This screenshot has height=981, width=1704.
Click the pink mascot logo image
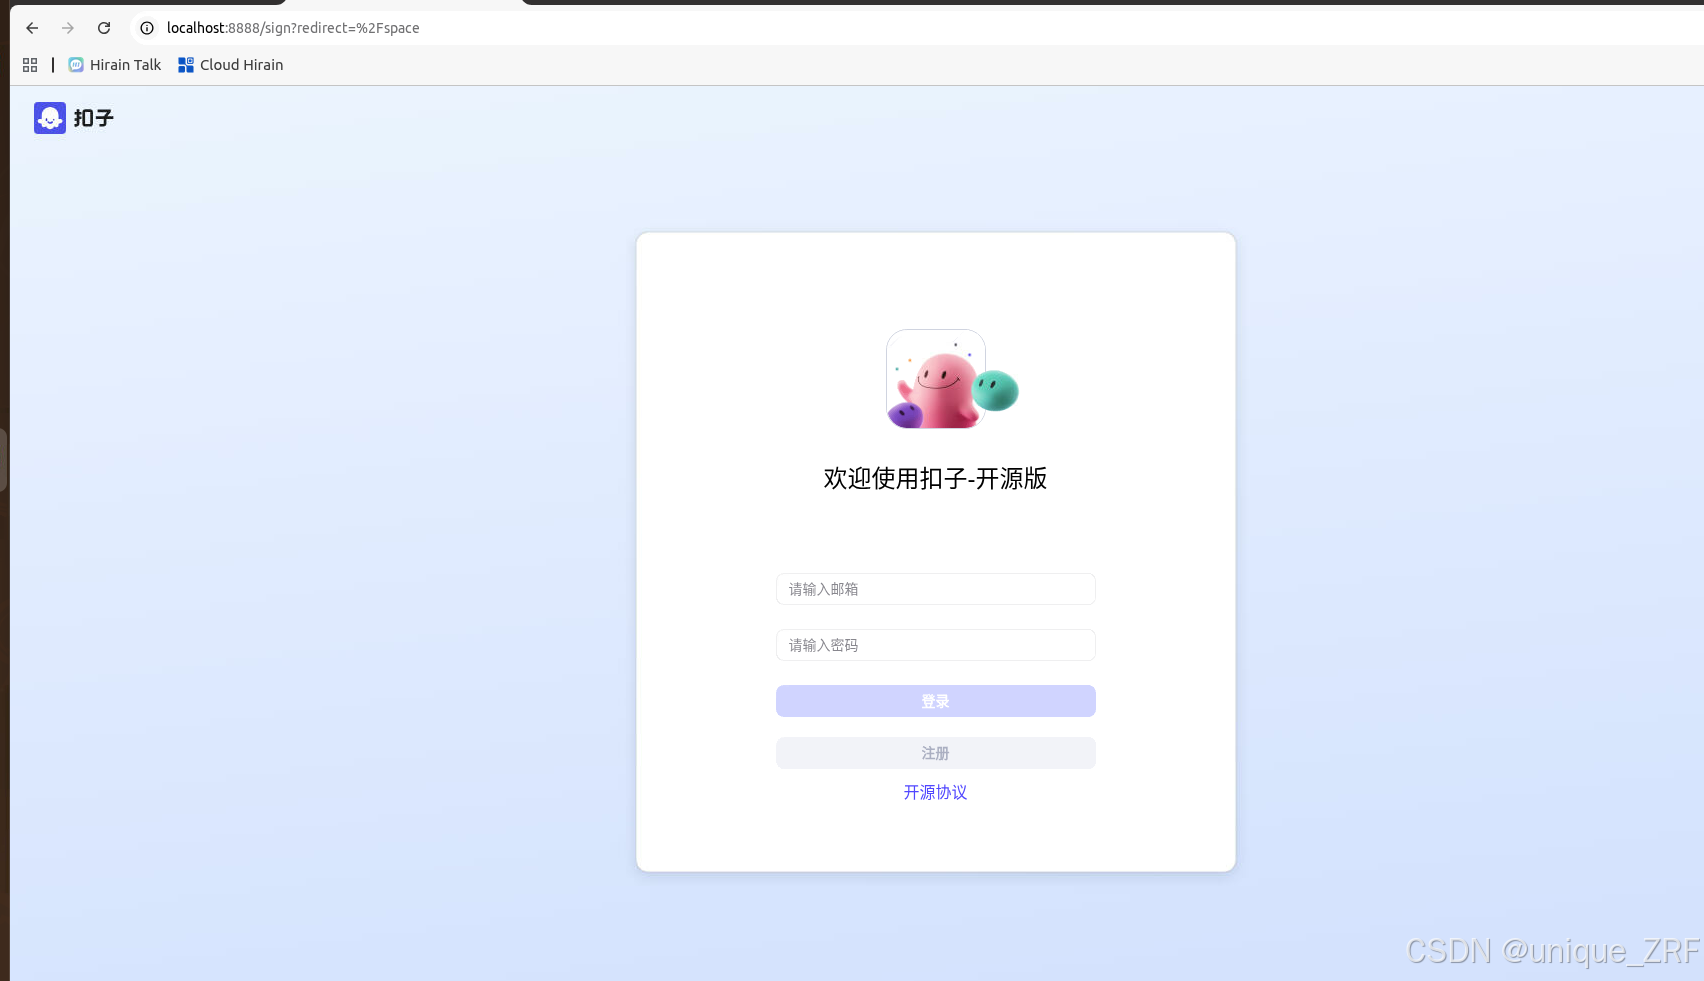tap(935, 379)
